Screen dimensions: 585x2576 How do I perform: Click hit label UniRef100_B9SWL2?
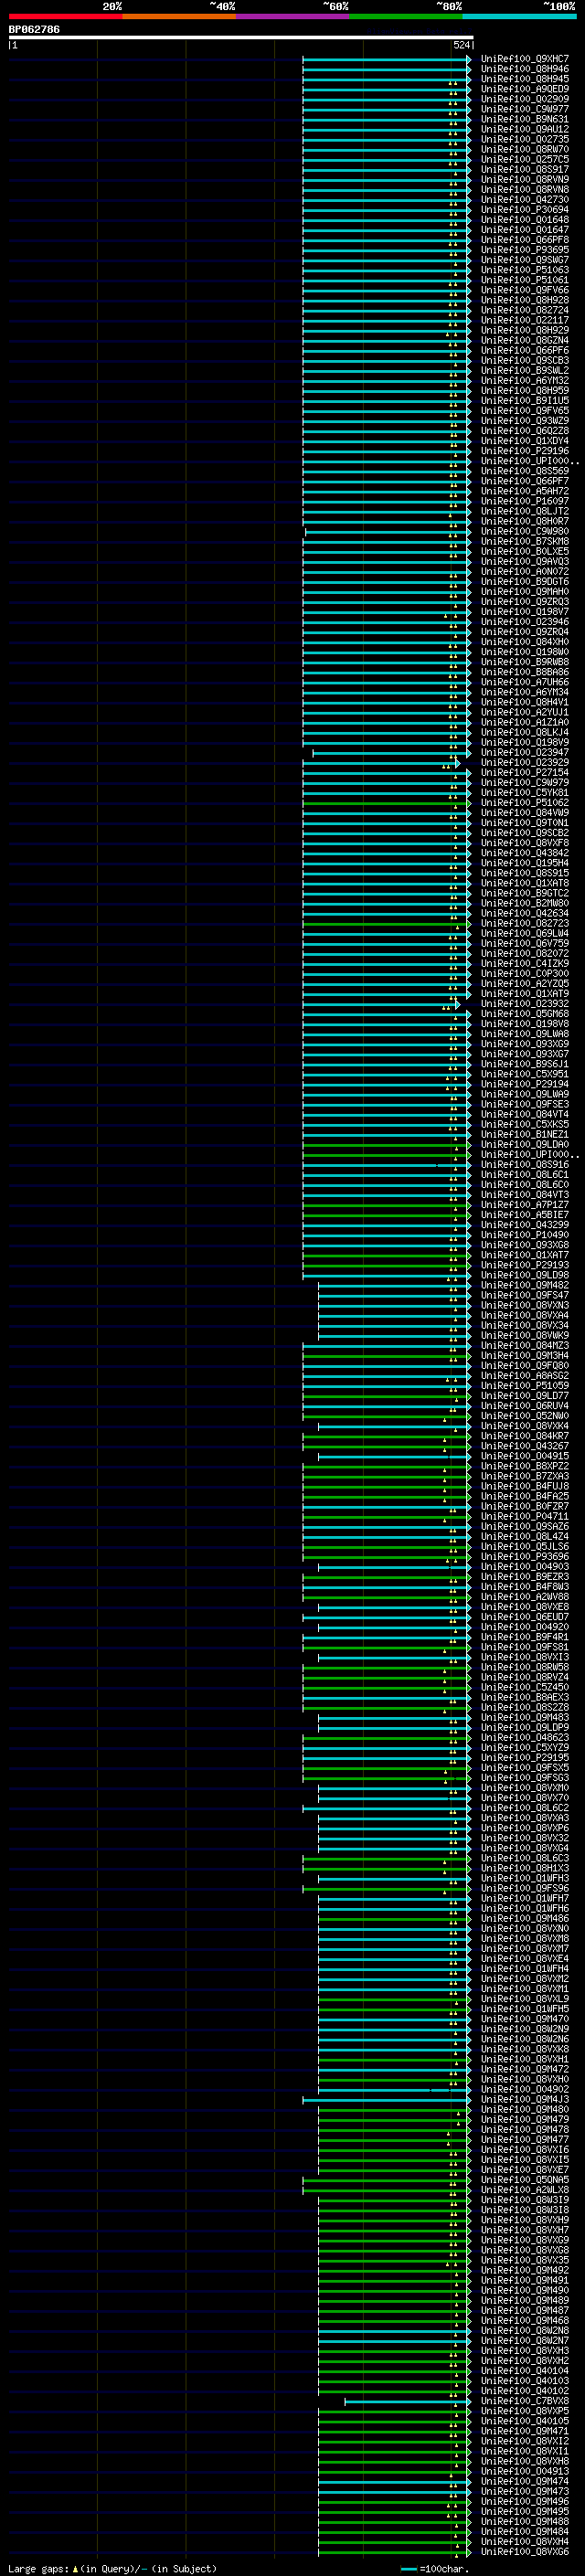pyautogui.click(x=525, y=370)
